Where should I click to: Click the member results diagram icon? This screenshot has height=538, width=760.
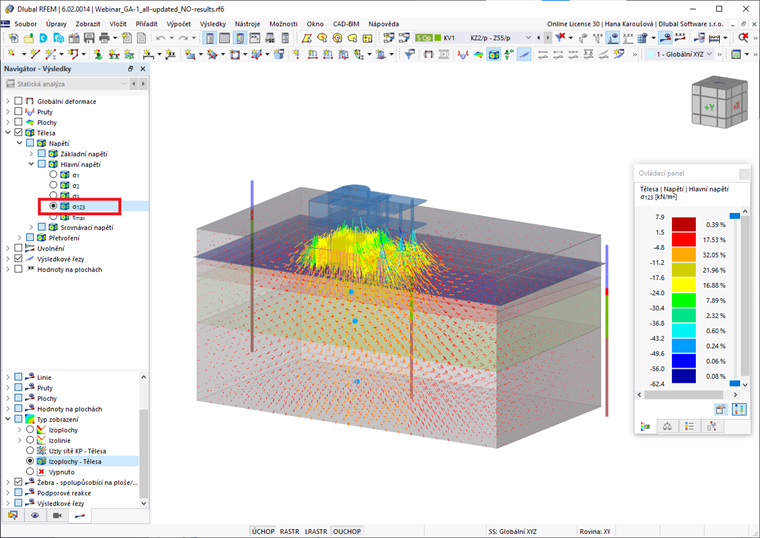tap(463, 54)
